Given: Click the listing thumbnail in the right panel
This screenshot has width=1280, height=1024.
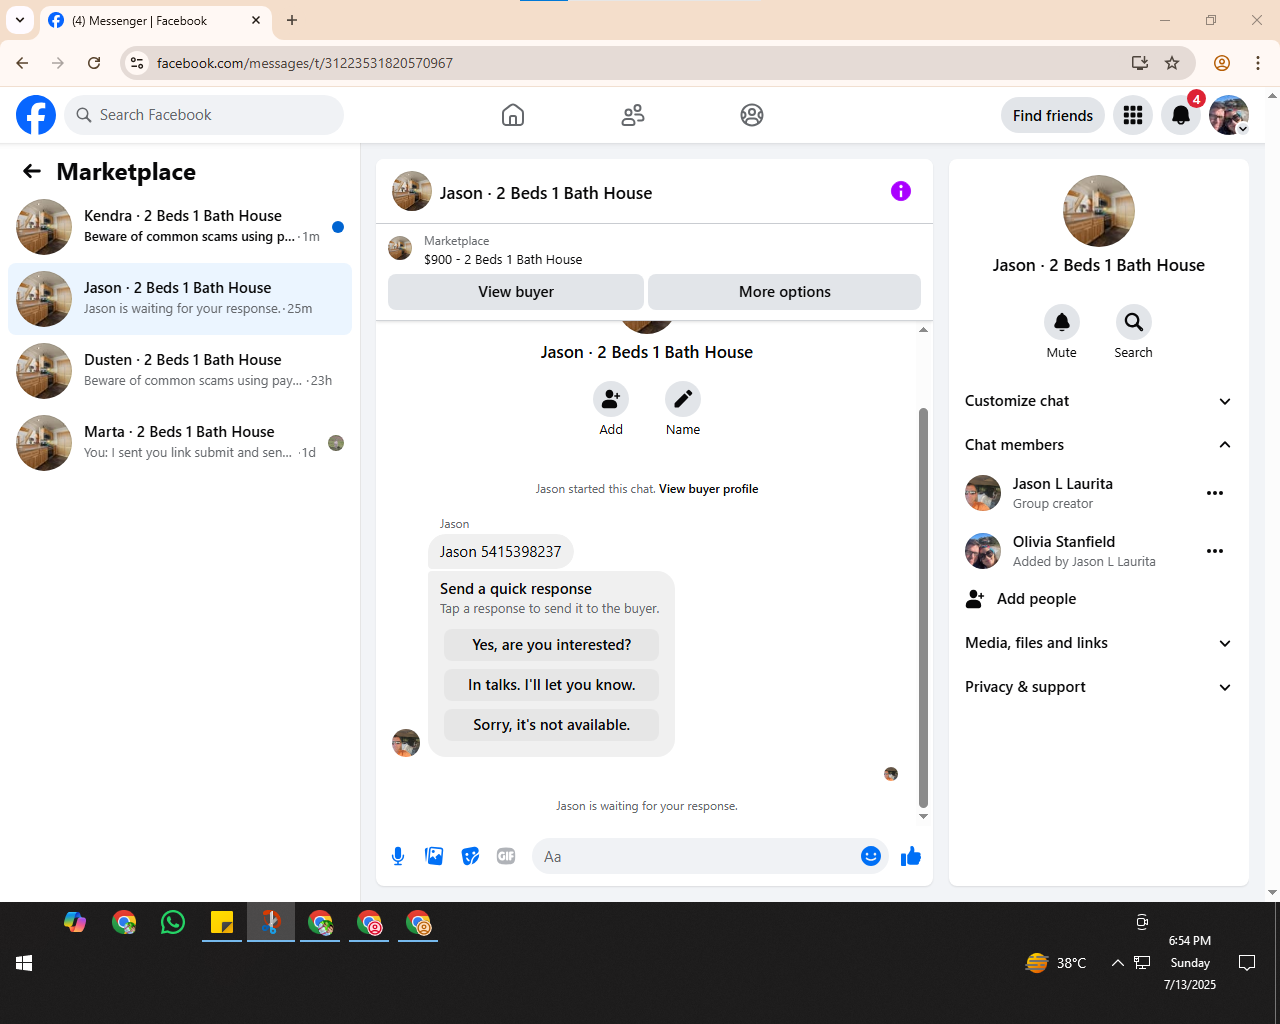Looking at the screenshot, I should 1099,211.
